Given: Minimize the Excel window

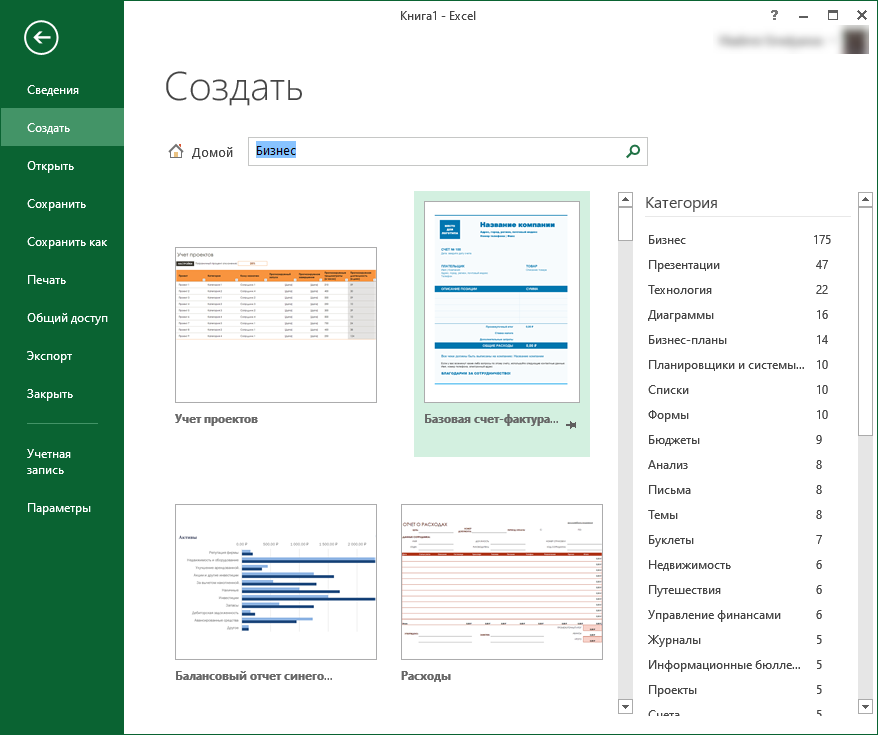Looking at the screenshot, I should click(x=804, y=16).
